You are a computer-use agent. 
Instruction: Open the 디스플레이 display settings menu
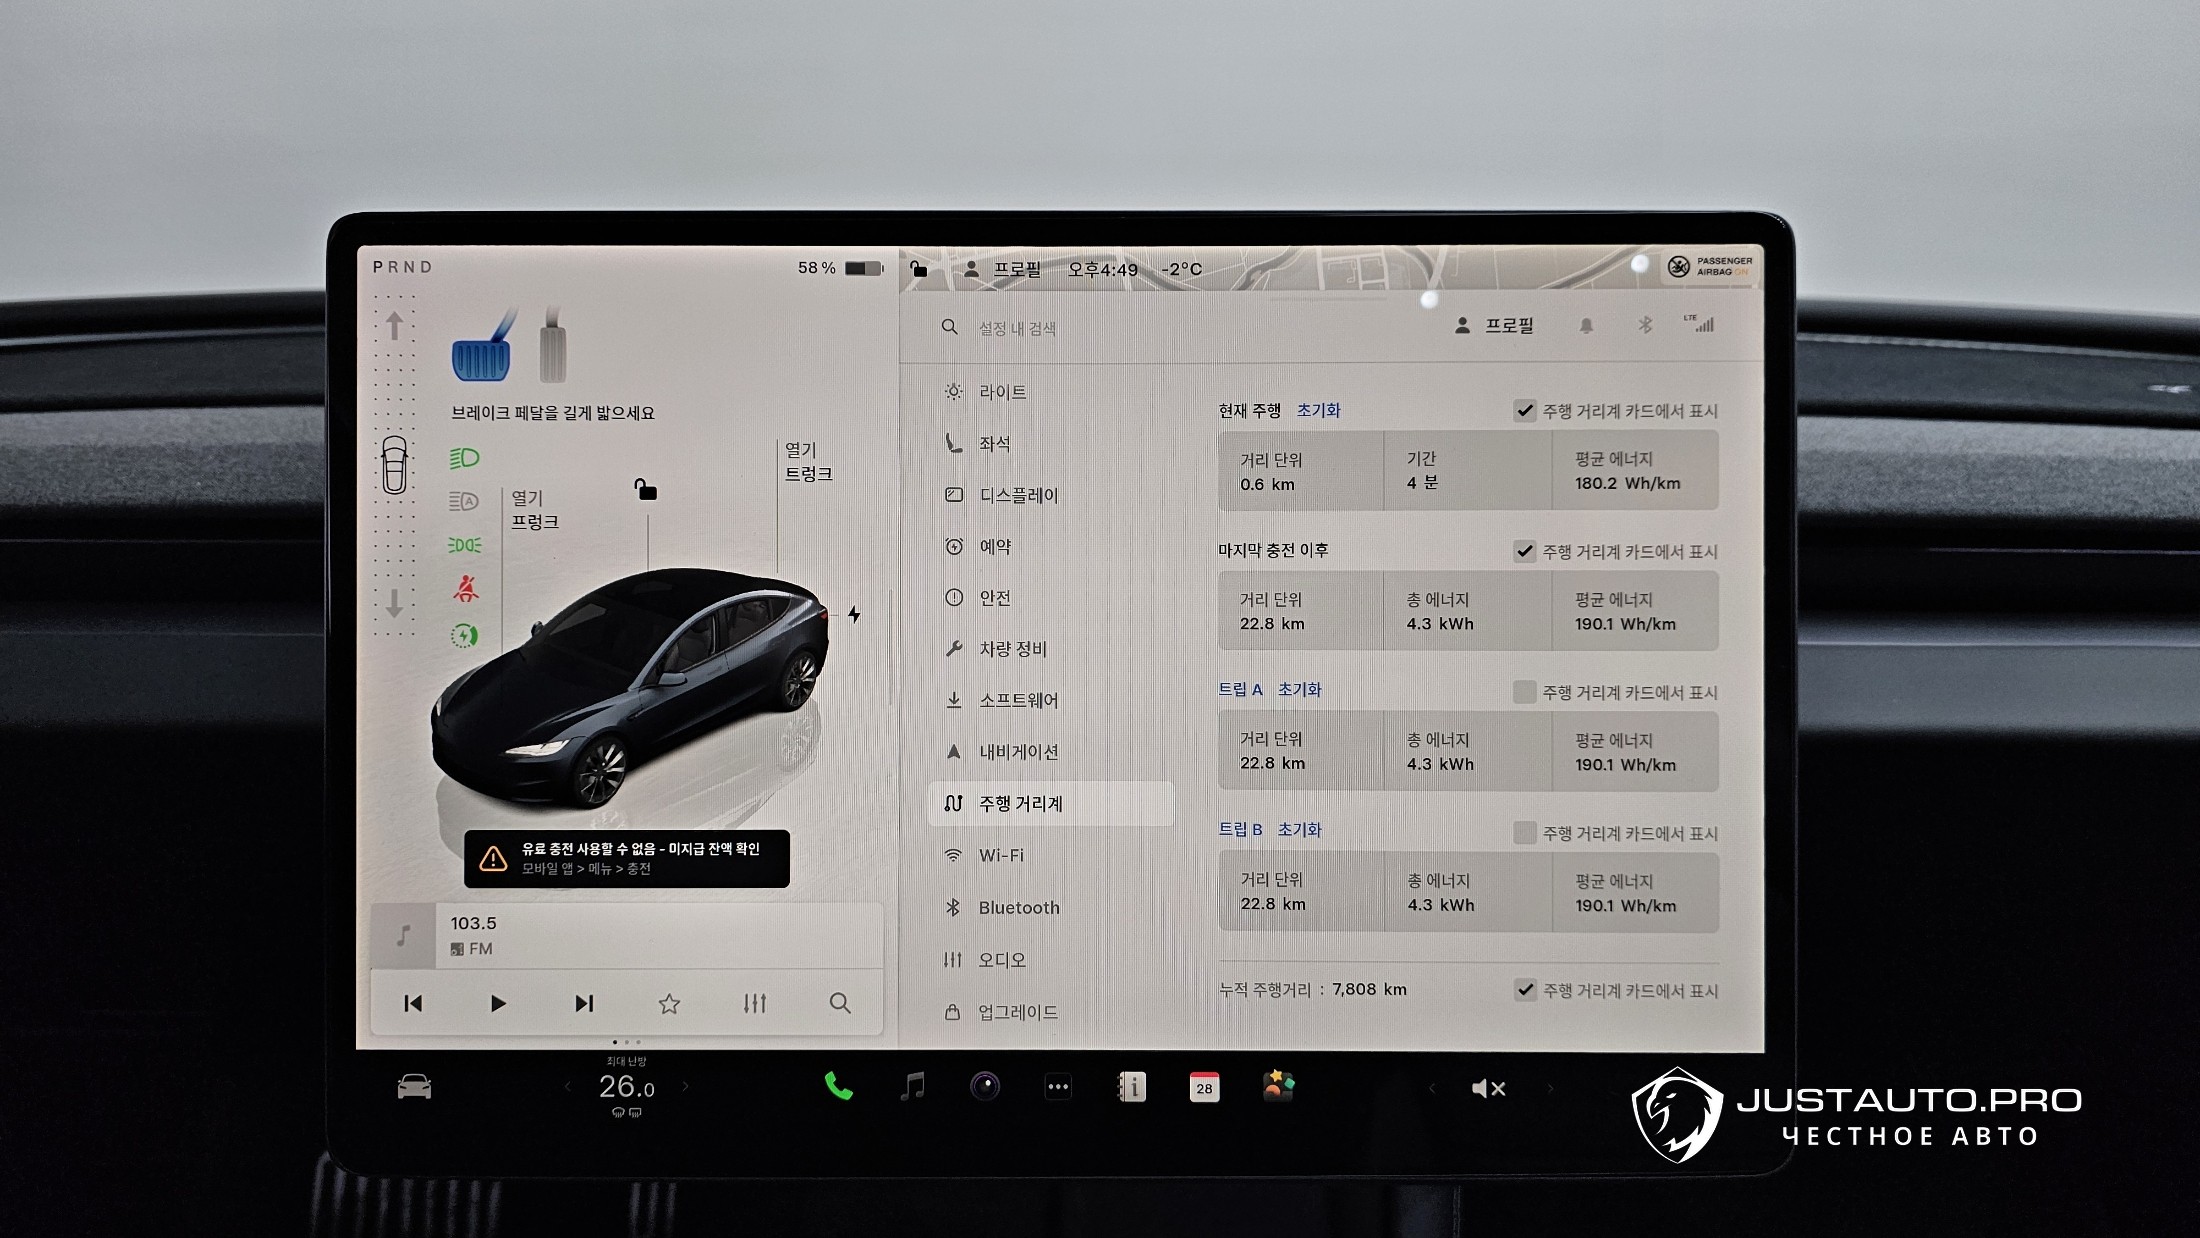1017,495
